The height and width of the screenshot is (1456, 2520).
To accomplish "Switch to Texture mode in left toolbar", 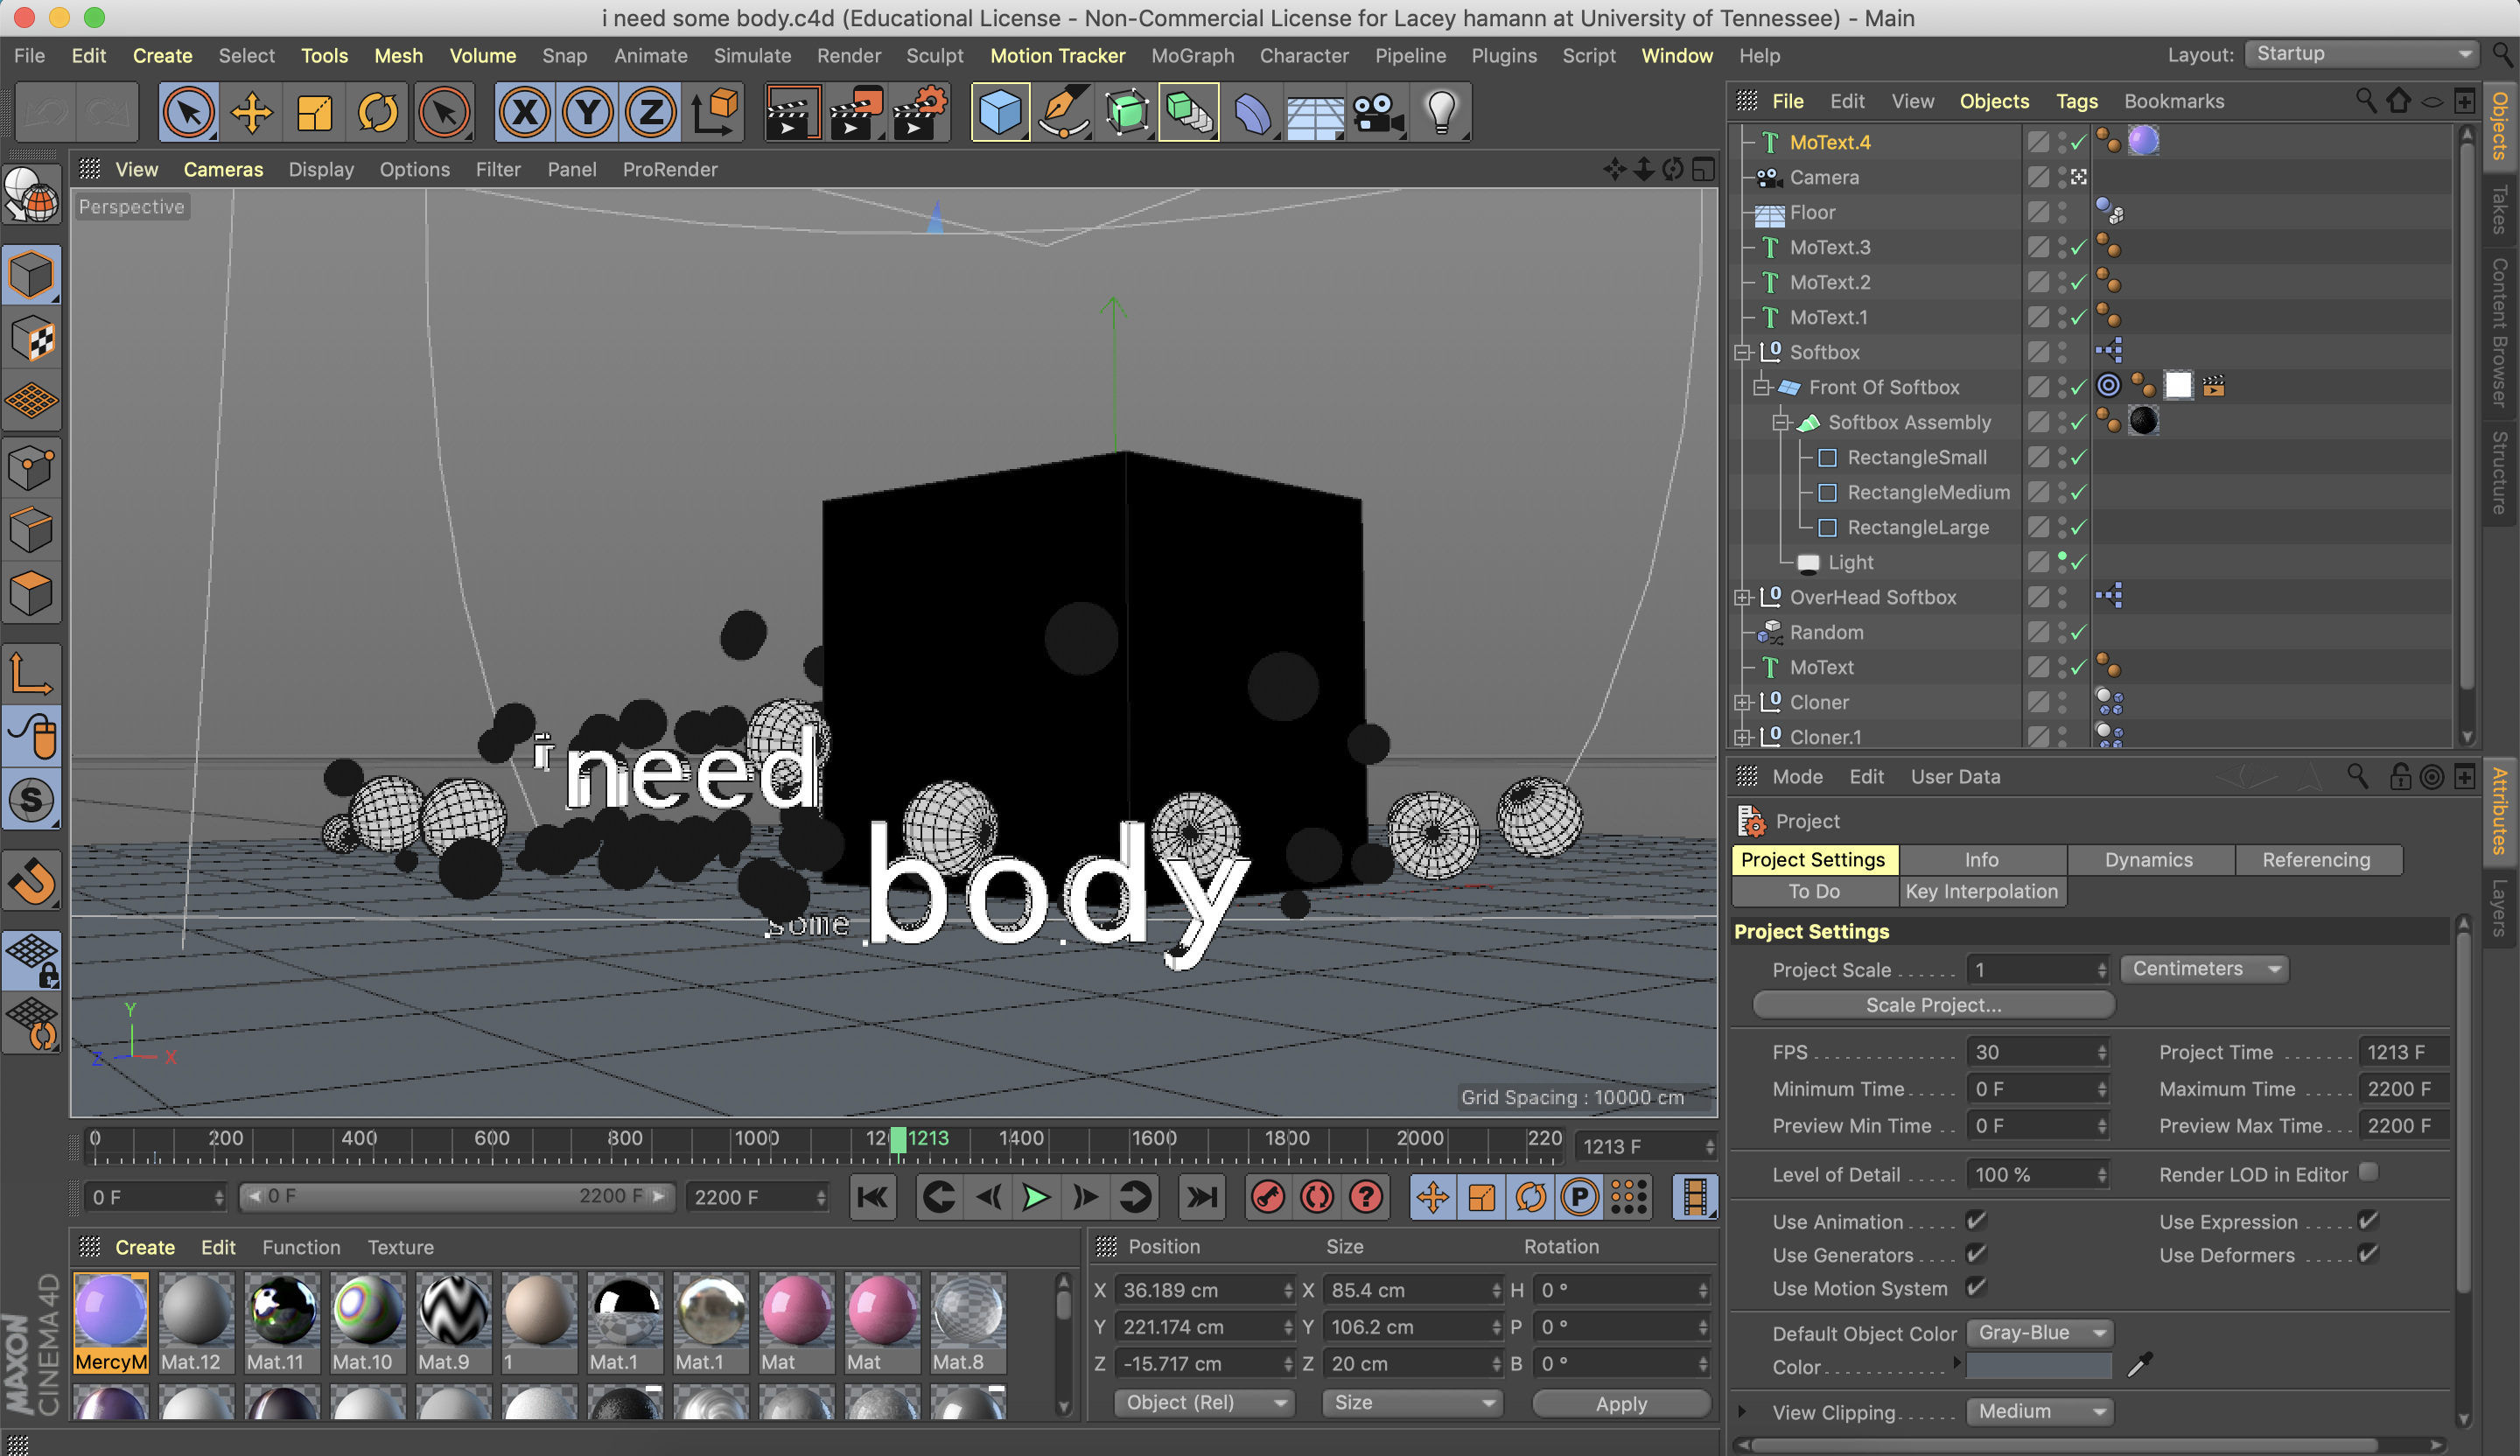I will point(31,339).
